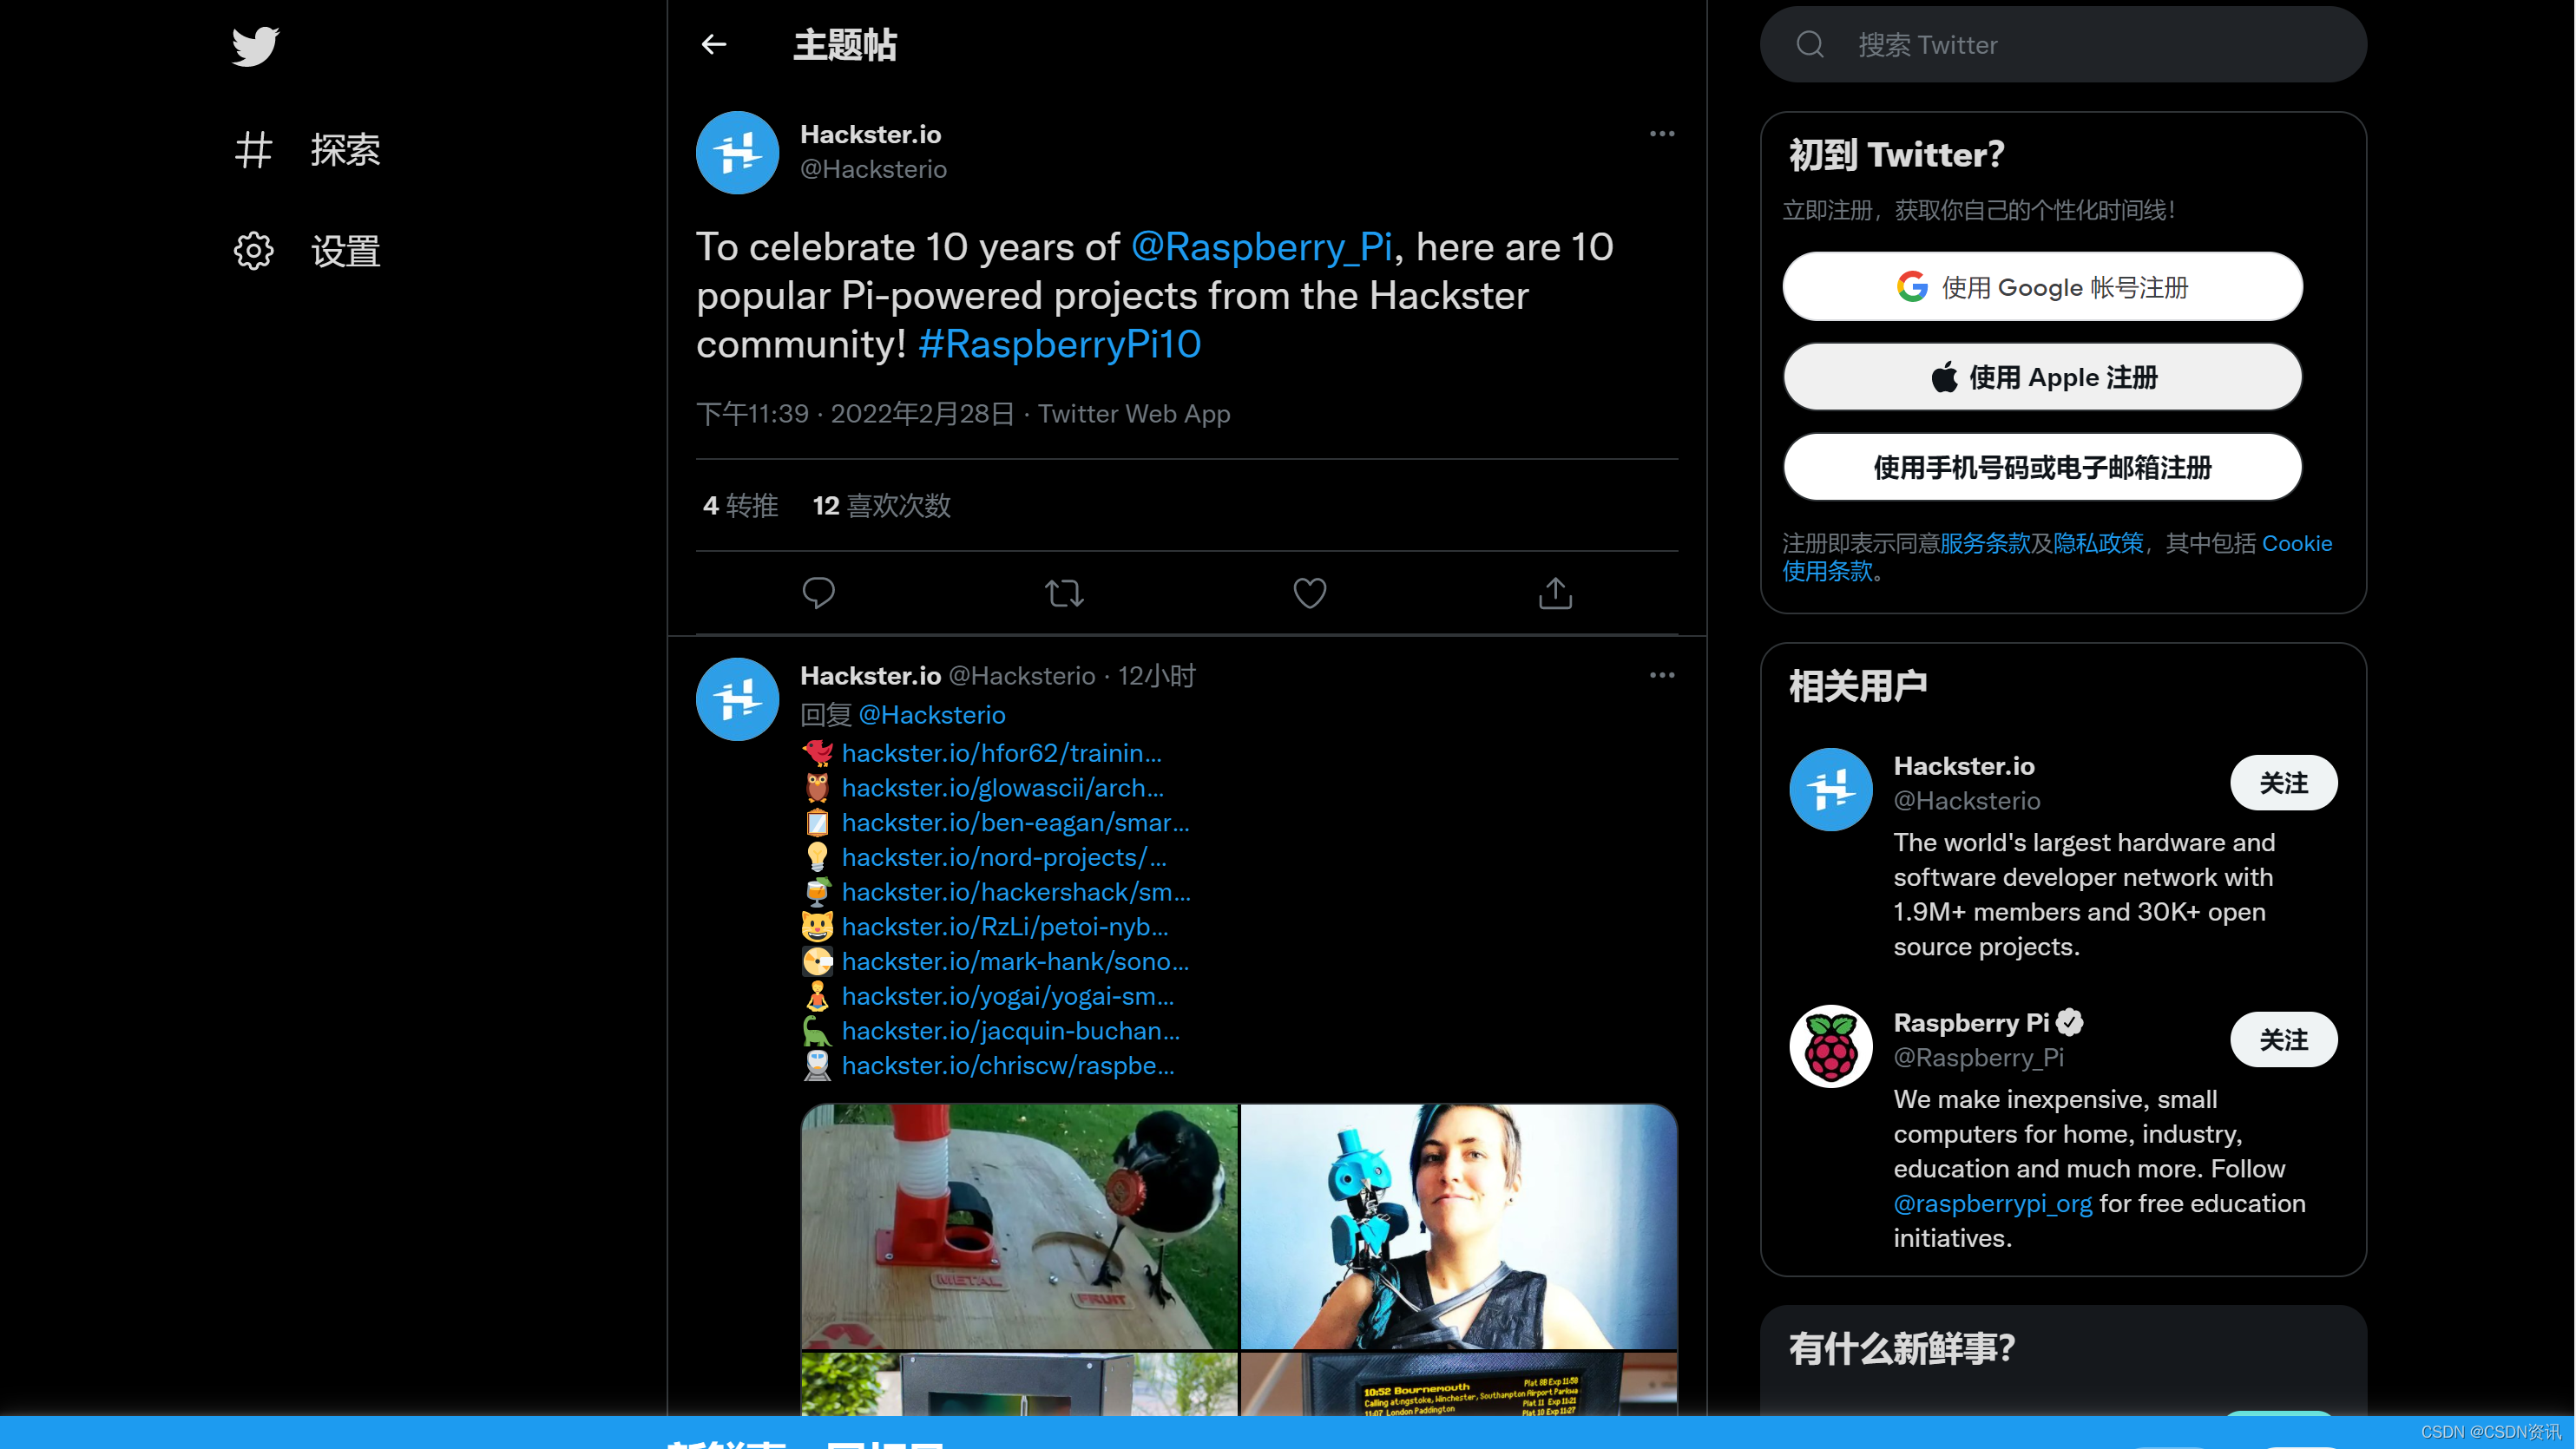Open Hackster.io author name on reply
The image size is (2576, 1449).
pos(870,676)
